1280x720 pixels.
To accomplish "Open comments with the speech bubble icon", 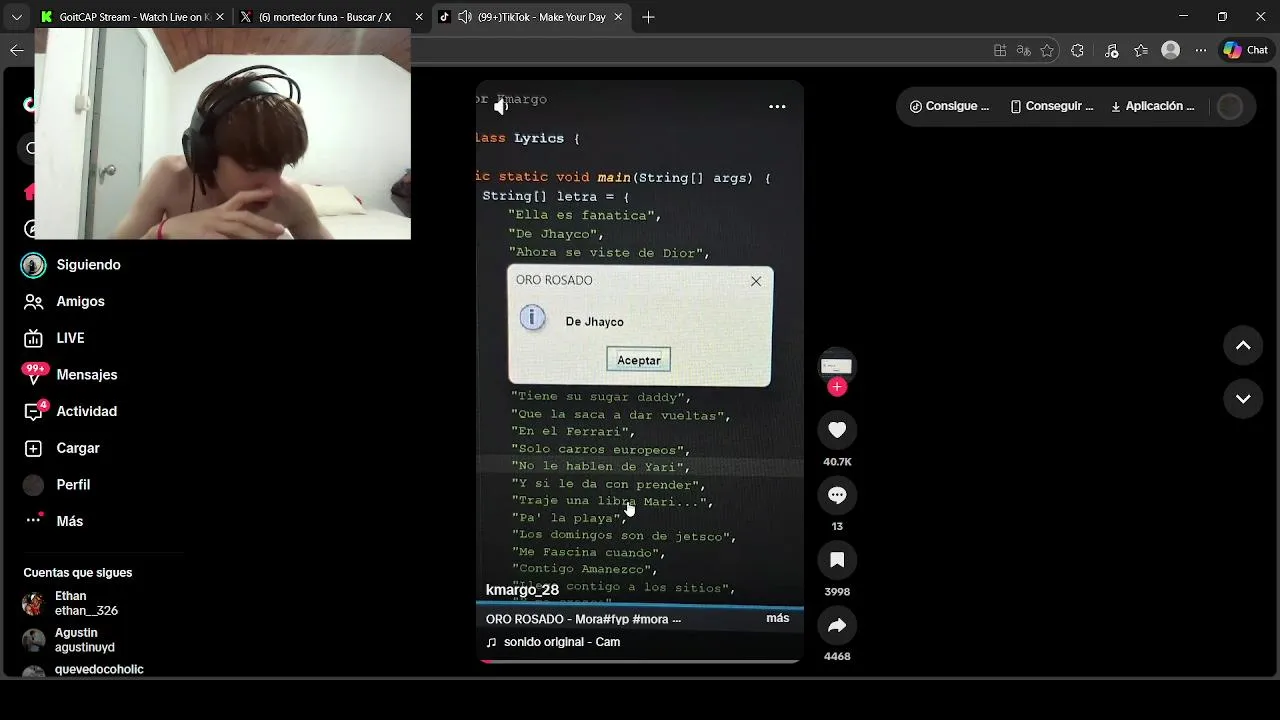I will [837, 495].
